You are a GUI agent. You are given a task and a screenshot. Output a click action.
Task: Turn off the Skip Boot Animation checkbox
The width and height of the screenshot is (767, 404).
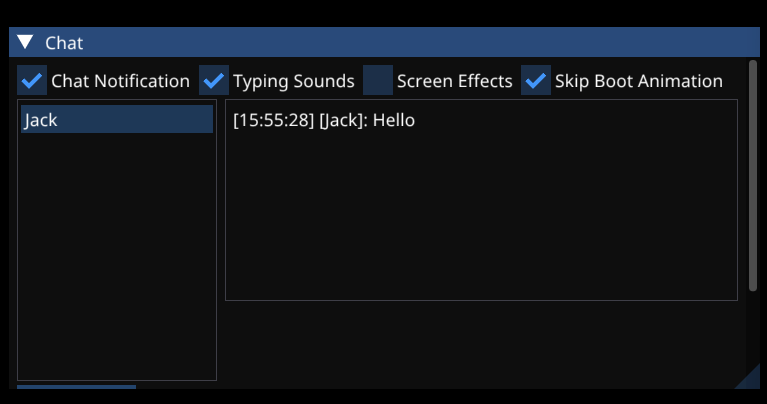pos(536,81)
